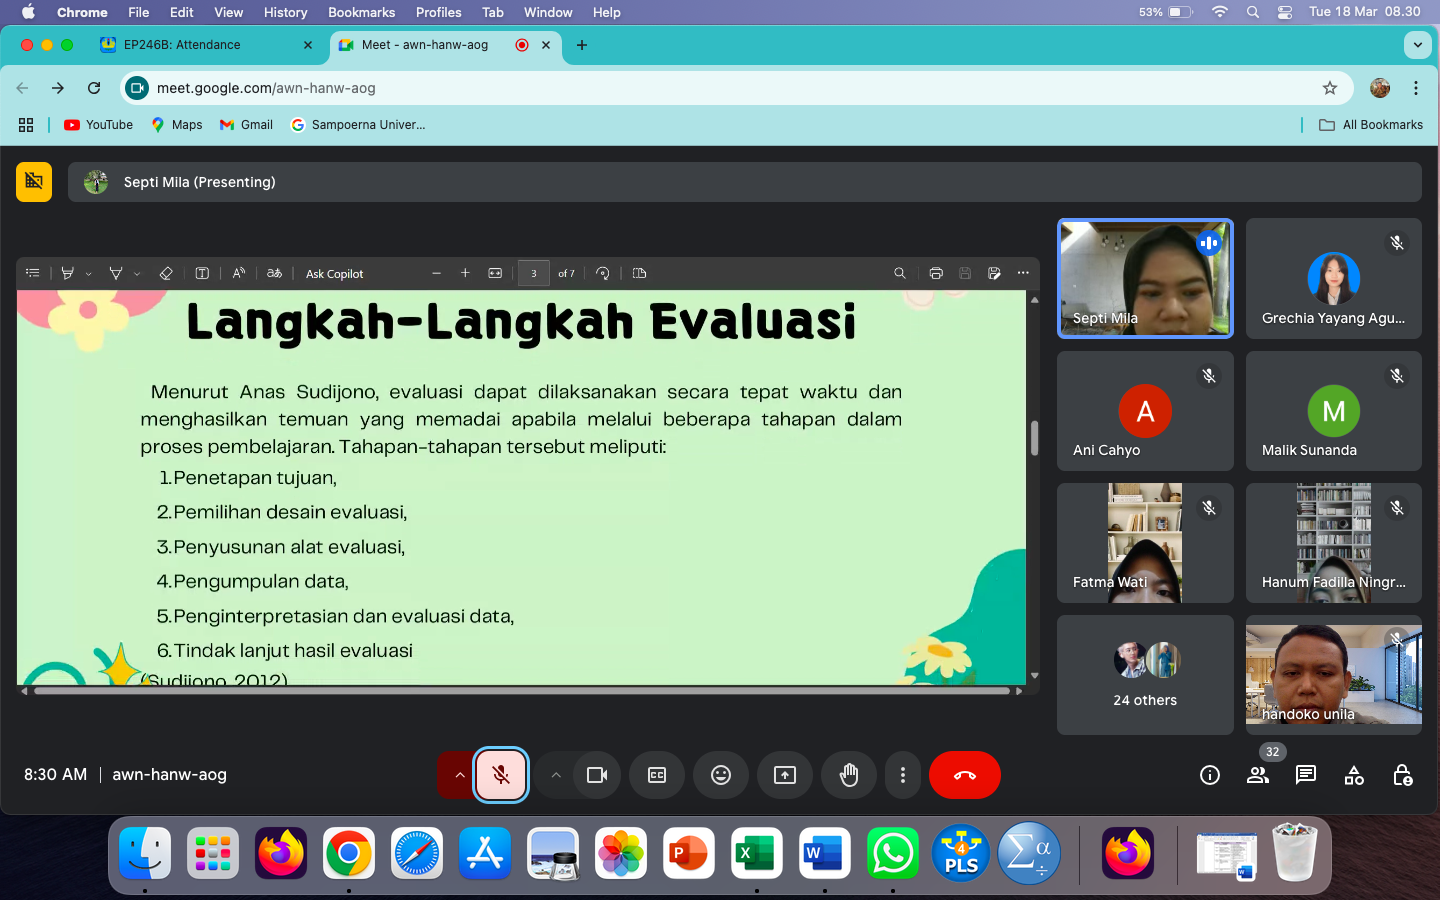Open meeting details info icon
The width and height of the screenshot is (1440, 900).
(1210, 775)
